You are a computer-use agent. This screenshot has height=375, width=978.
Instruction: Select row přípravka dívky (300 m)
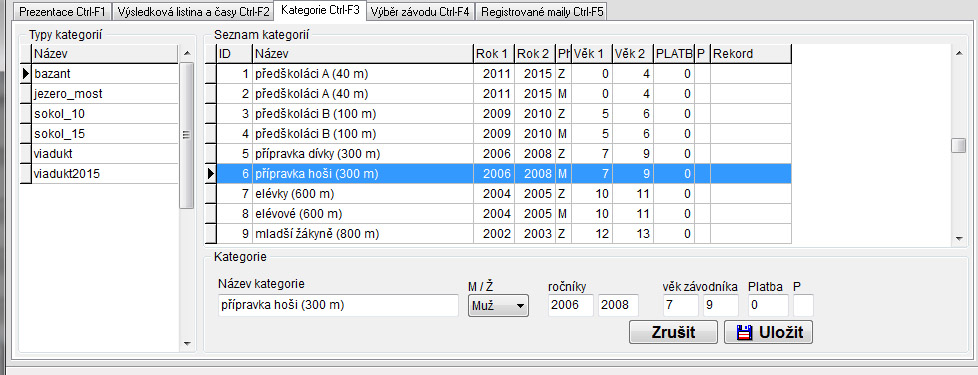(503, 153)
